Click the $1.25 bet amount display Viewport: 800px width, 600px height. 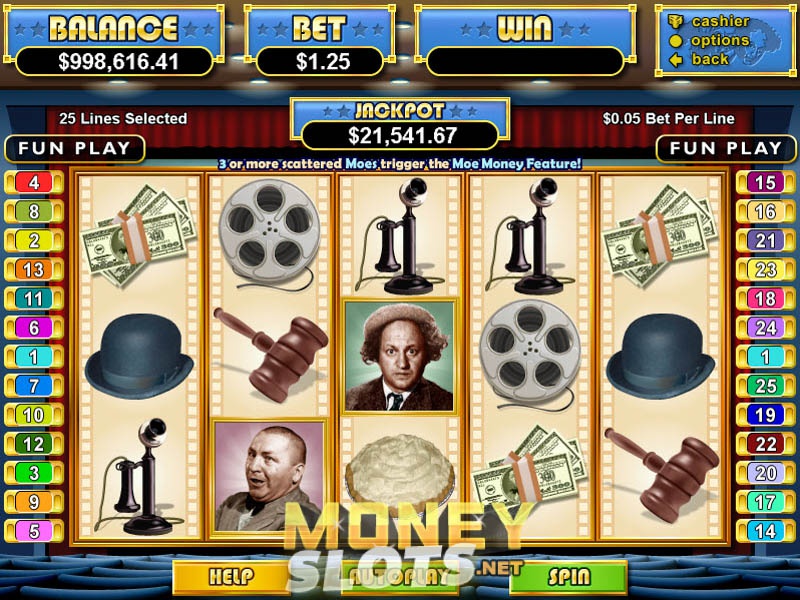click(320, 62)
